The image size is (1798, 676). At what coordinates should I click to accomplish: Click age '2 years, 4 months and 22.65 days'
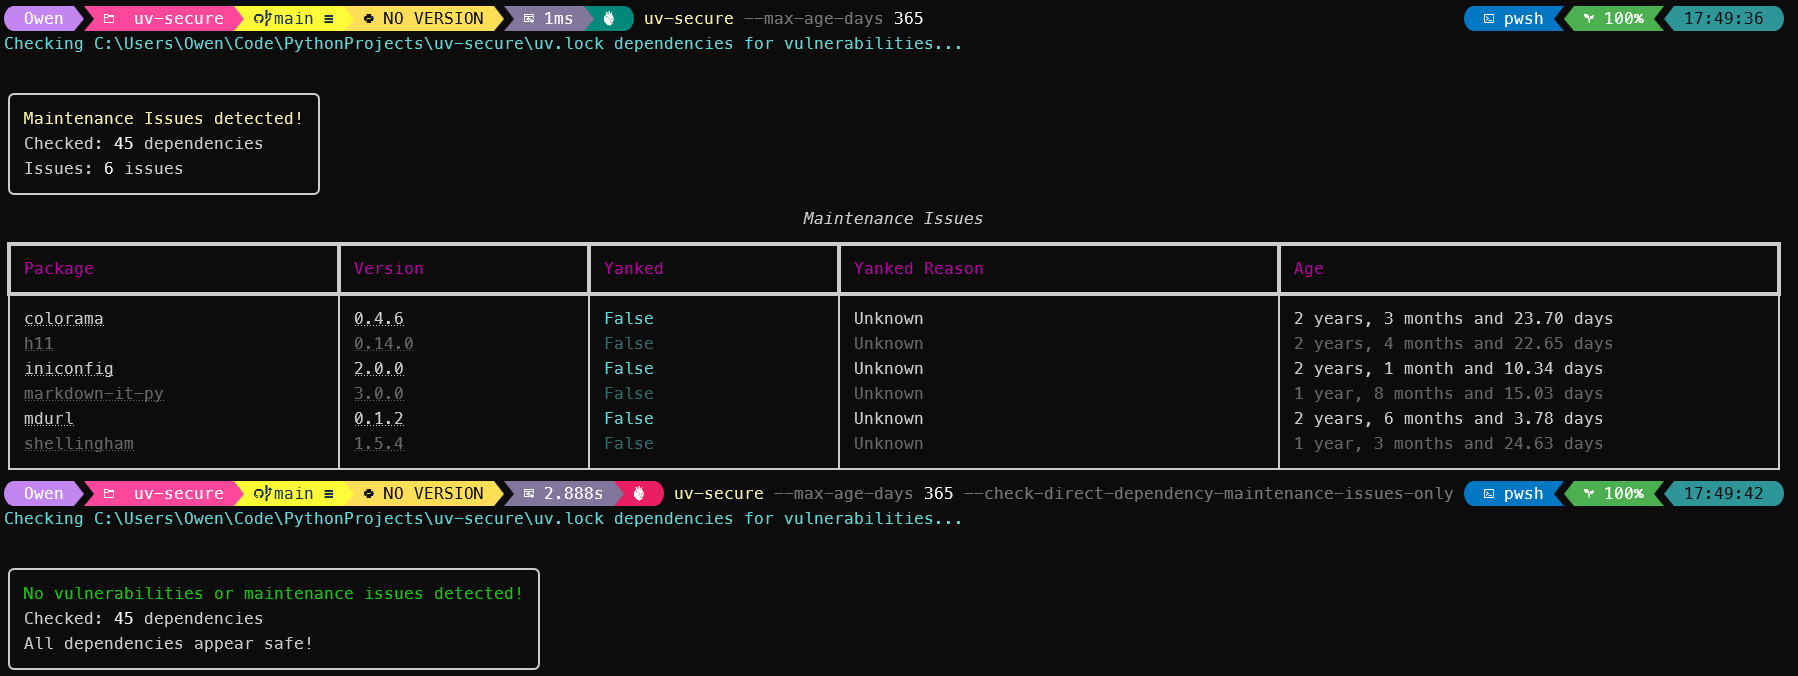click(1453, 344)
